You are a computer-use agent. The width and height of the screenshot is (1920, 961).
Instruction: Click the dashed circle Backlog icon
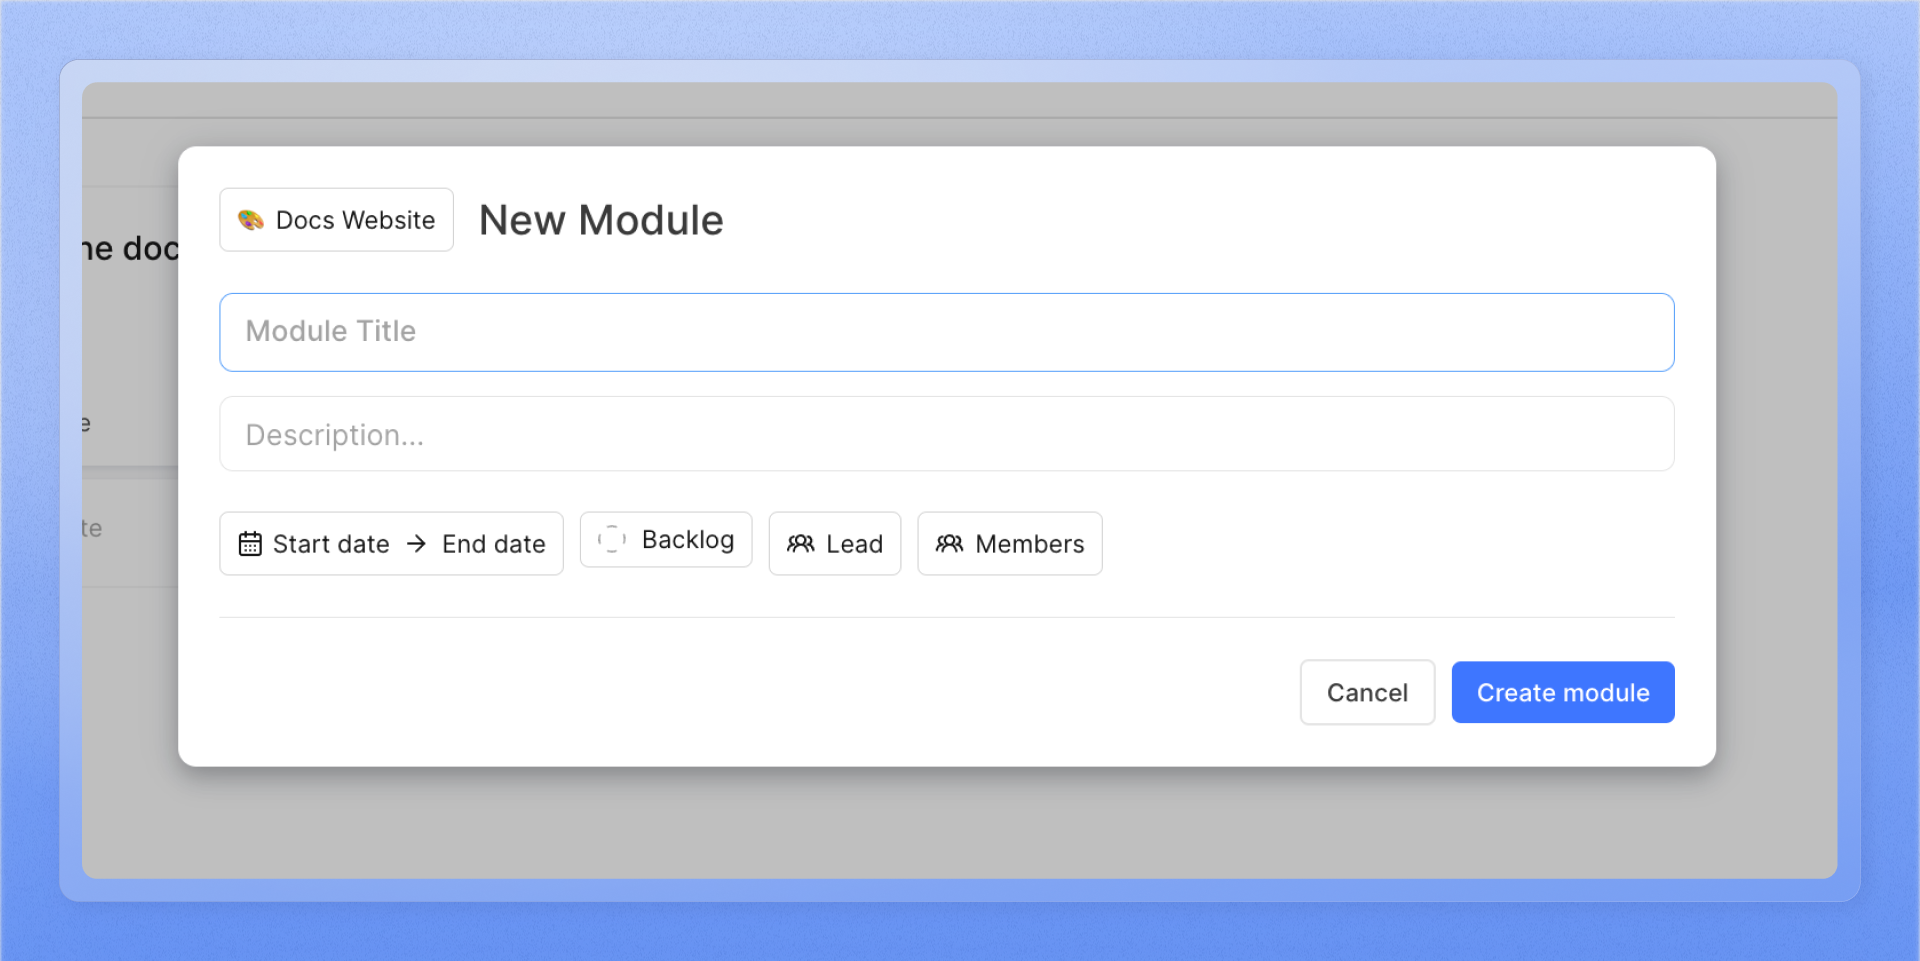click(x=612, y=540)
